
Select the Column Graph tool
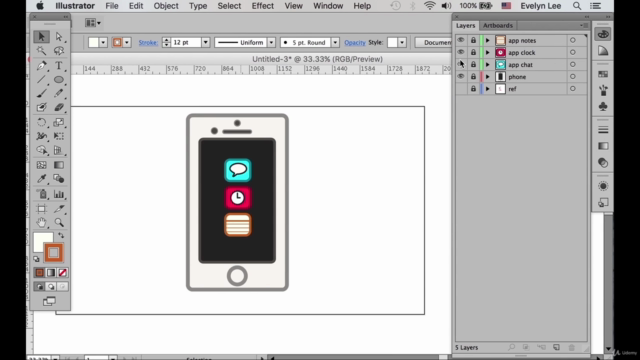click(x=59, y=194)
